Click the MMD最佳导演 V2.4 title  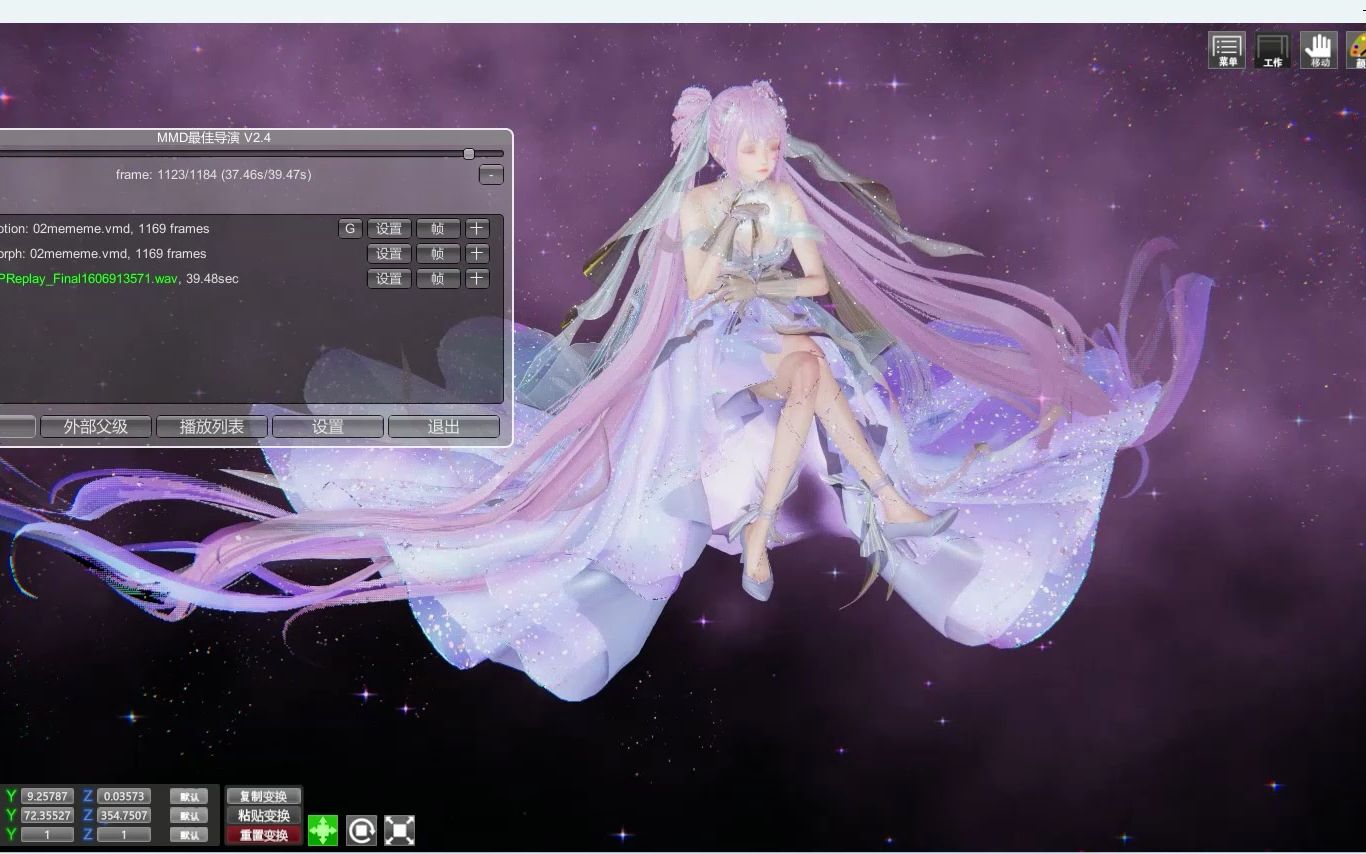coord(214,138)
